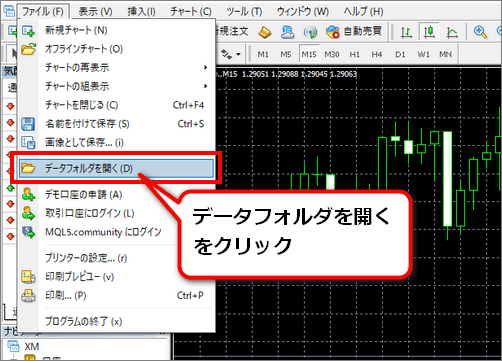Select 画像として保存... (i)
Image resolution: width=502 pixels, height=361 pixels.
click(117, 142)
